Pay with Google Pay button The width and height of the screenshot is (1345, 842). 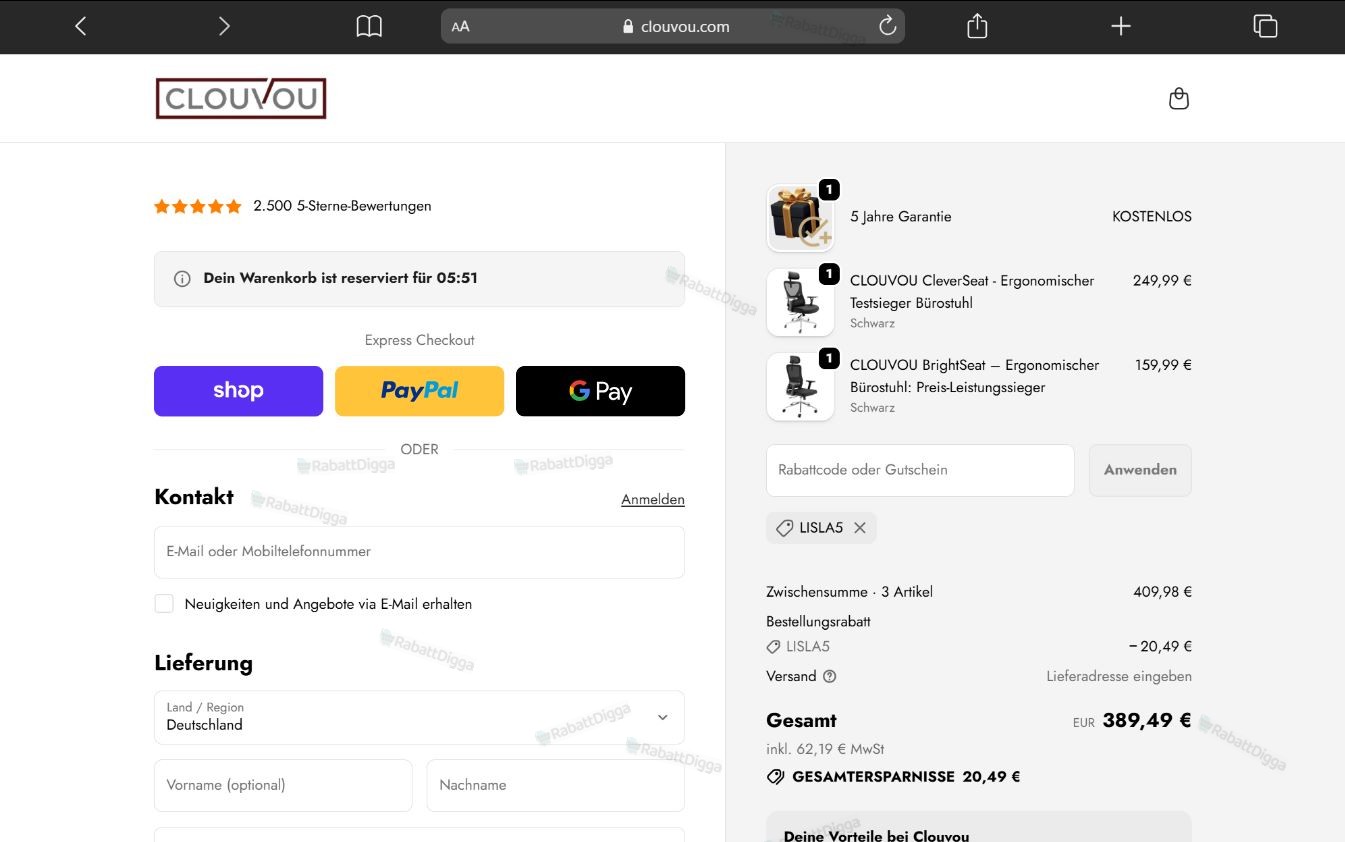pyautogui.click(x=600, y=391)
